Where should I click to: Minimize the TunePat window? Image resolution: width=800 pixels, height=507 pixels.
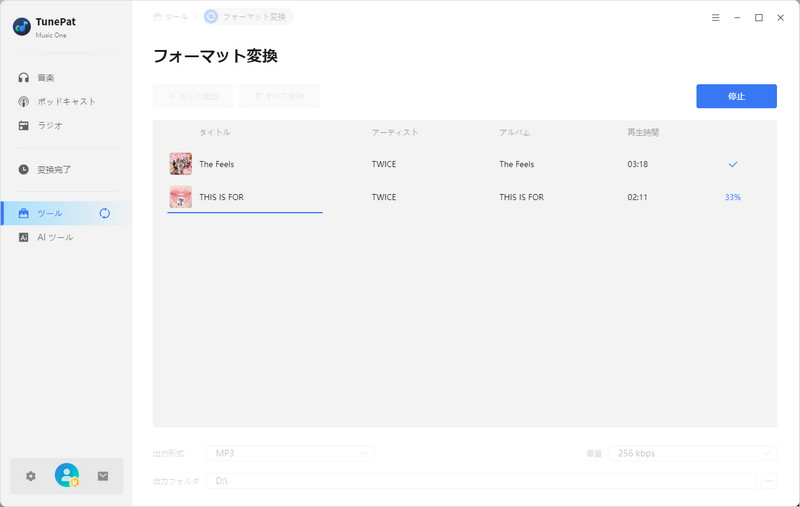(x=737, y=17)
